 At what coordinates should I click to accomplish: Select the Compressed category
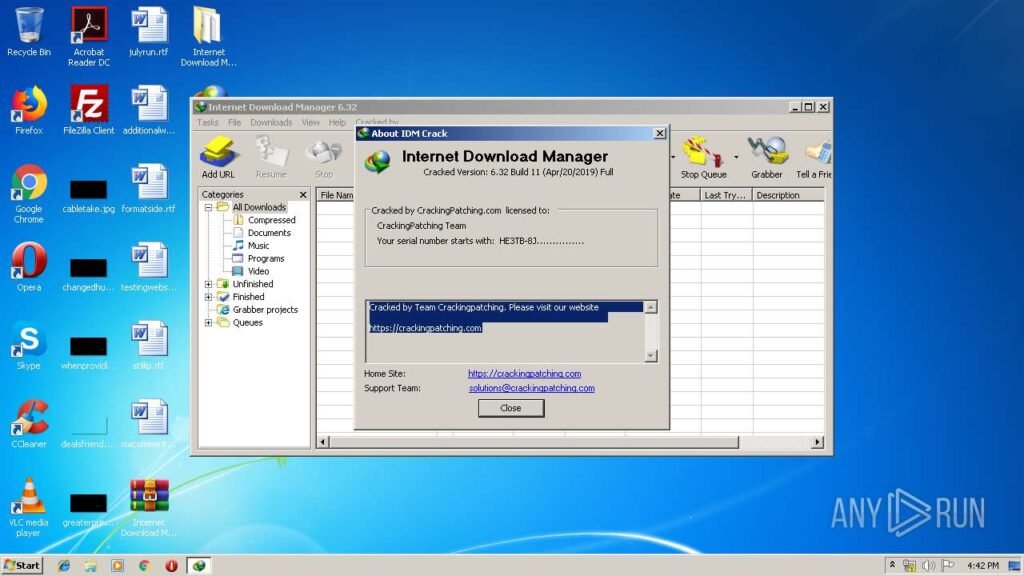pyautogui.click(x=272, y=220)
